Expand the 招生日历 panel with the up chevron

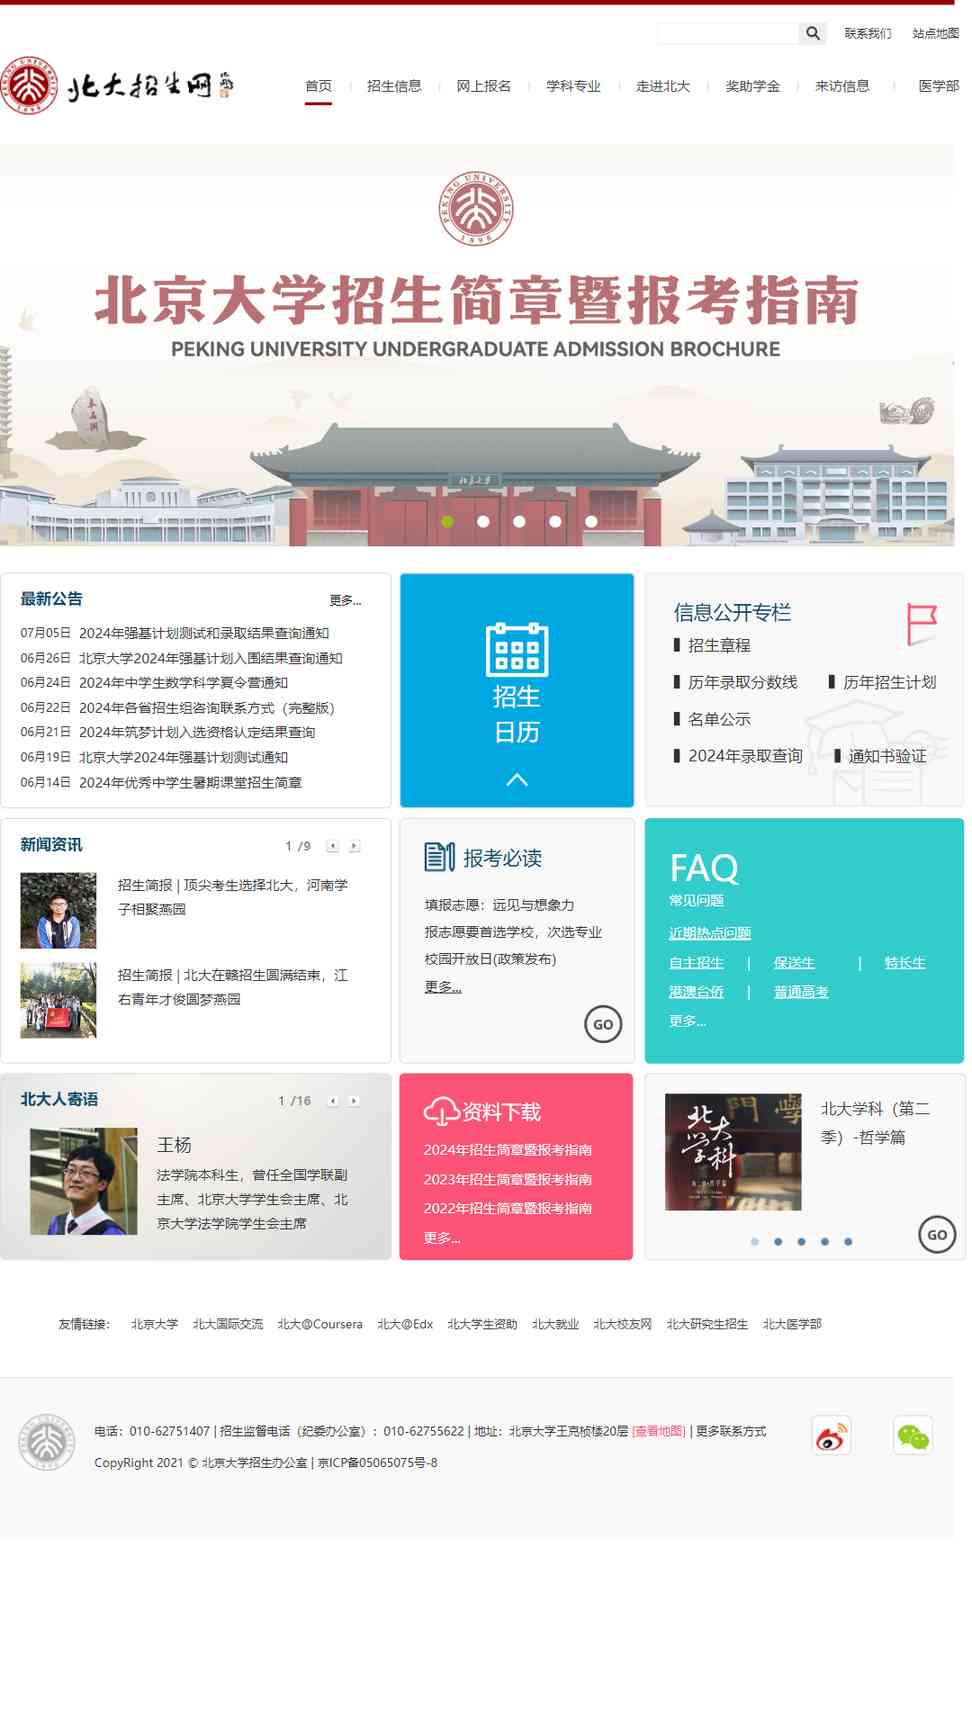(517, 779)
